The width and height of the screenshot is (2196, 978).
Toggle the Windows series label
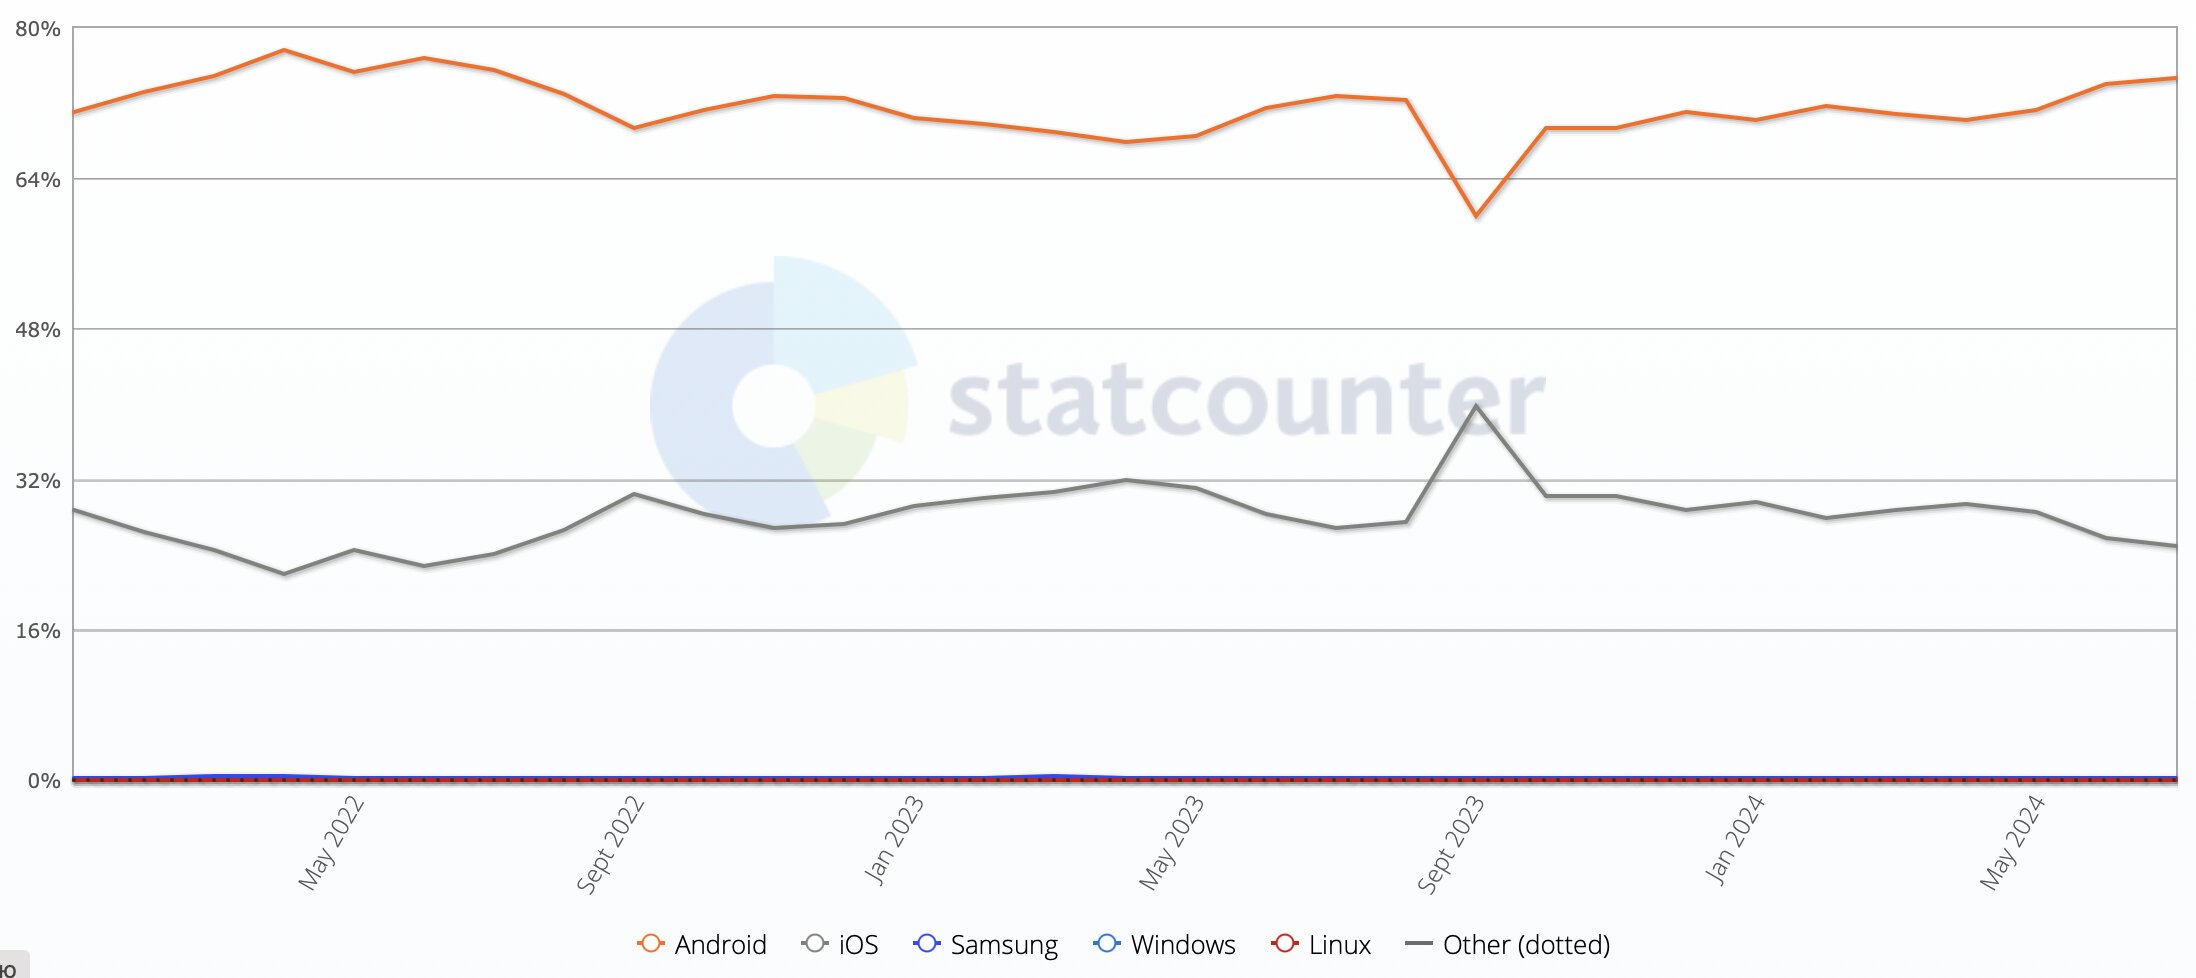1183,945
